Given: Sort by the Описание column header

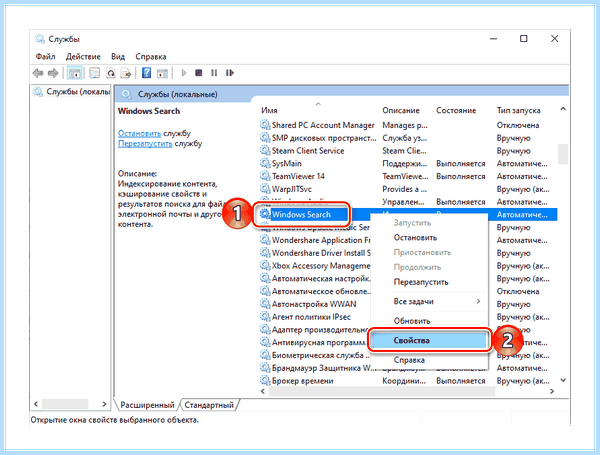Looking at the screenshot, I should (x=401, y=111).
